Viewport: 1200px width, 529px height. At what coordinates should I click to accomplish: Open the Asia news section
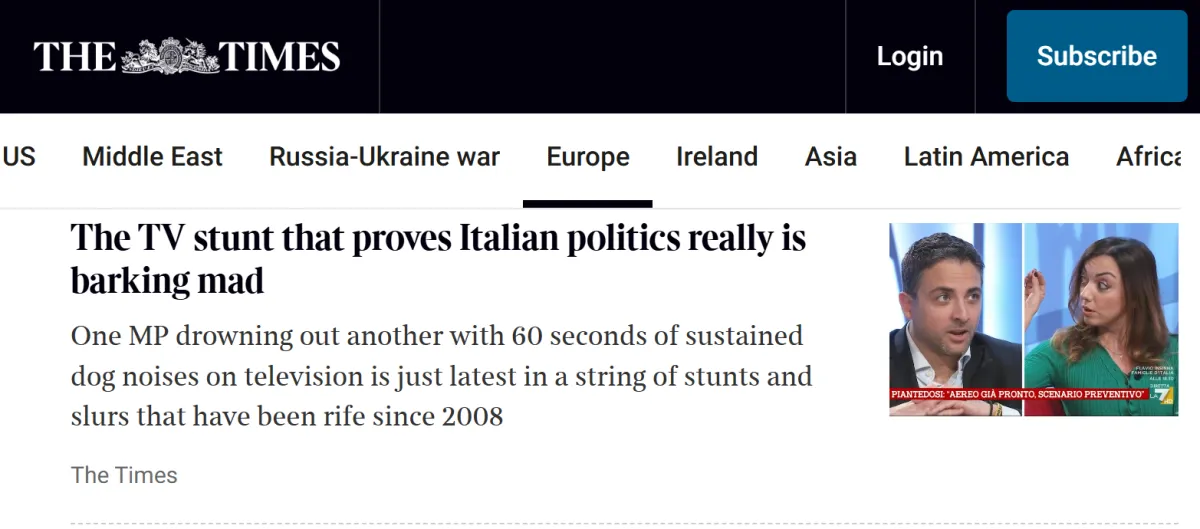click(830, 157)
